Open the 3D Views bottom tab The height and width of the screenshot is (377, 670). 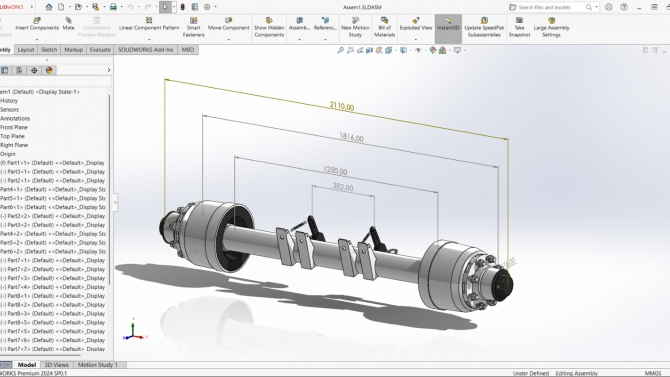pos(56,365)
